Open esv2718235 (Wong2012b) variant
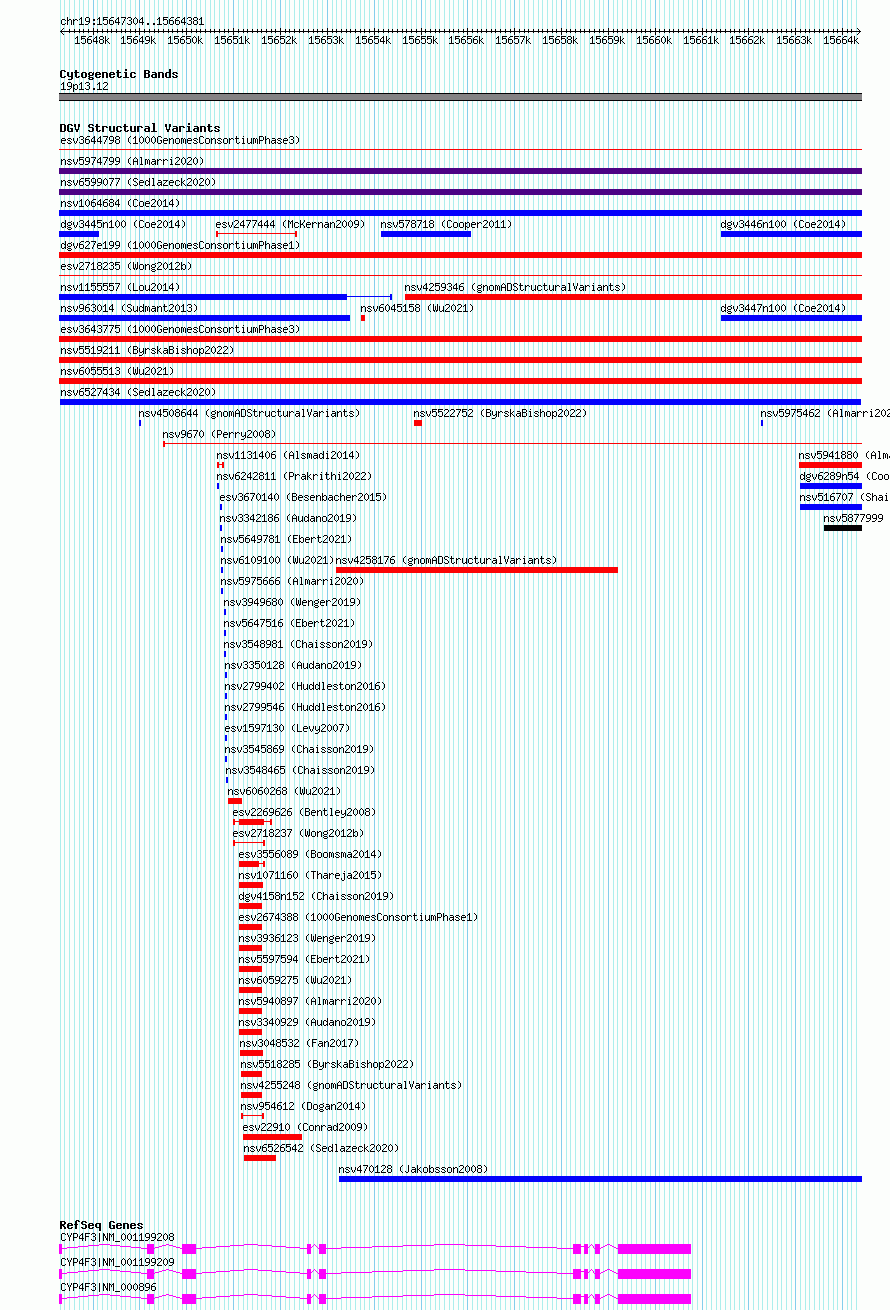This screenshot has width=890, height=1310. click(x=126, y=266)
